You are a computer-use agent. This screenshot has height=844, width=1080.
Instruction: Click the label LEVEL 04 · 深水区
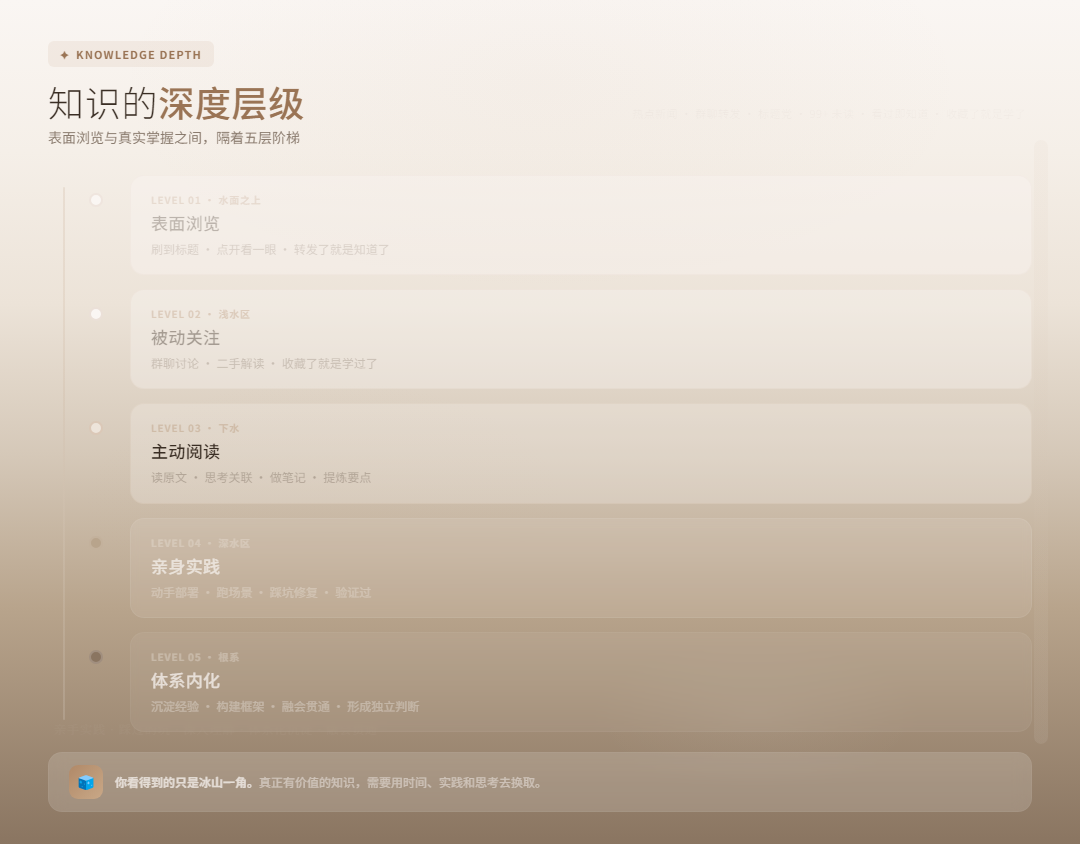point(200,544)
